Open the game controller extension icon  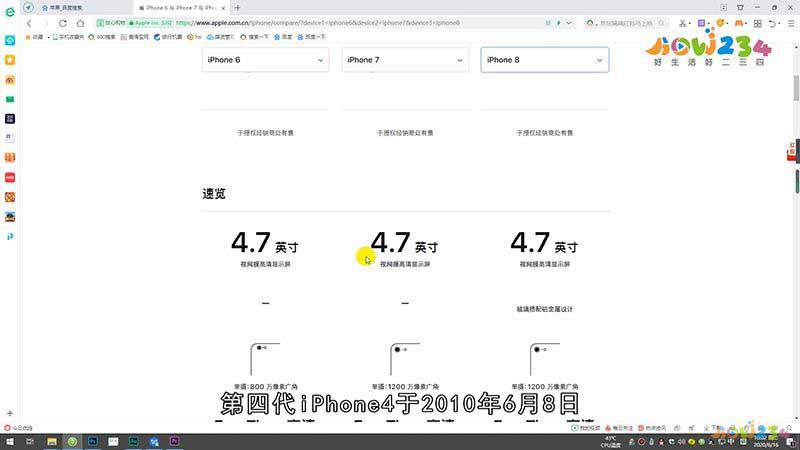[x=738, y=23]
